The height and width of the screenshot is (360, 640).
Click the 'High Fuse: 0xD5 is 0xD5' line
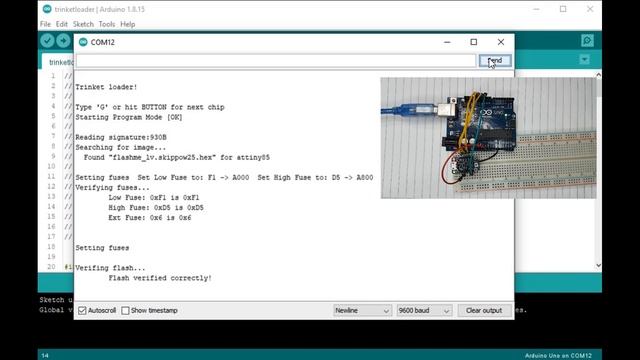tap(156, 208)
